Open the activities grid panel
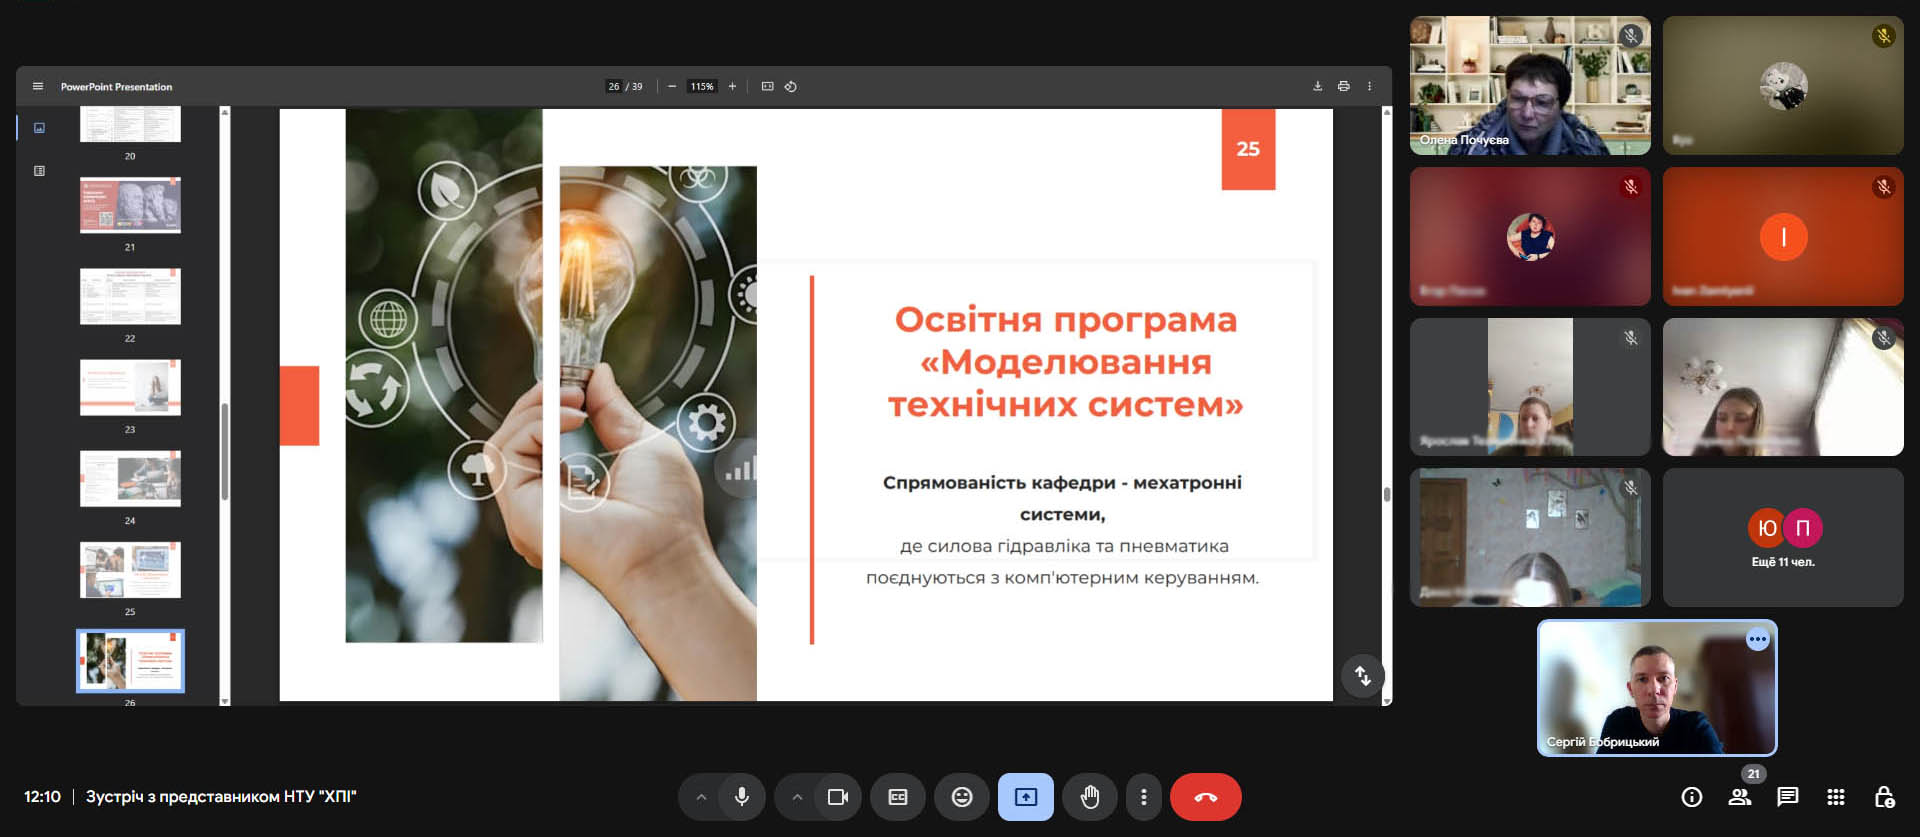This screenshot has width=1920, height=837. [x=1836, y=797]
